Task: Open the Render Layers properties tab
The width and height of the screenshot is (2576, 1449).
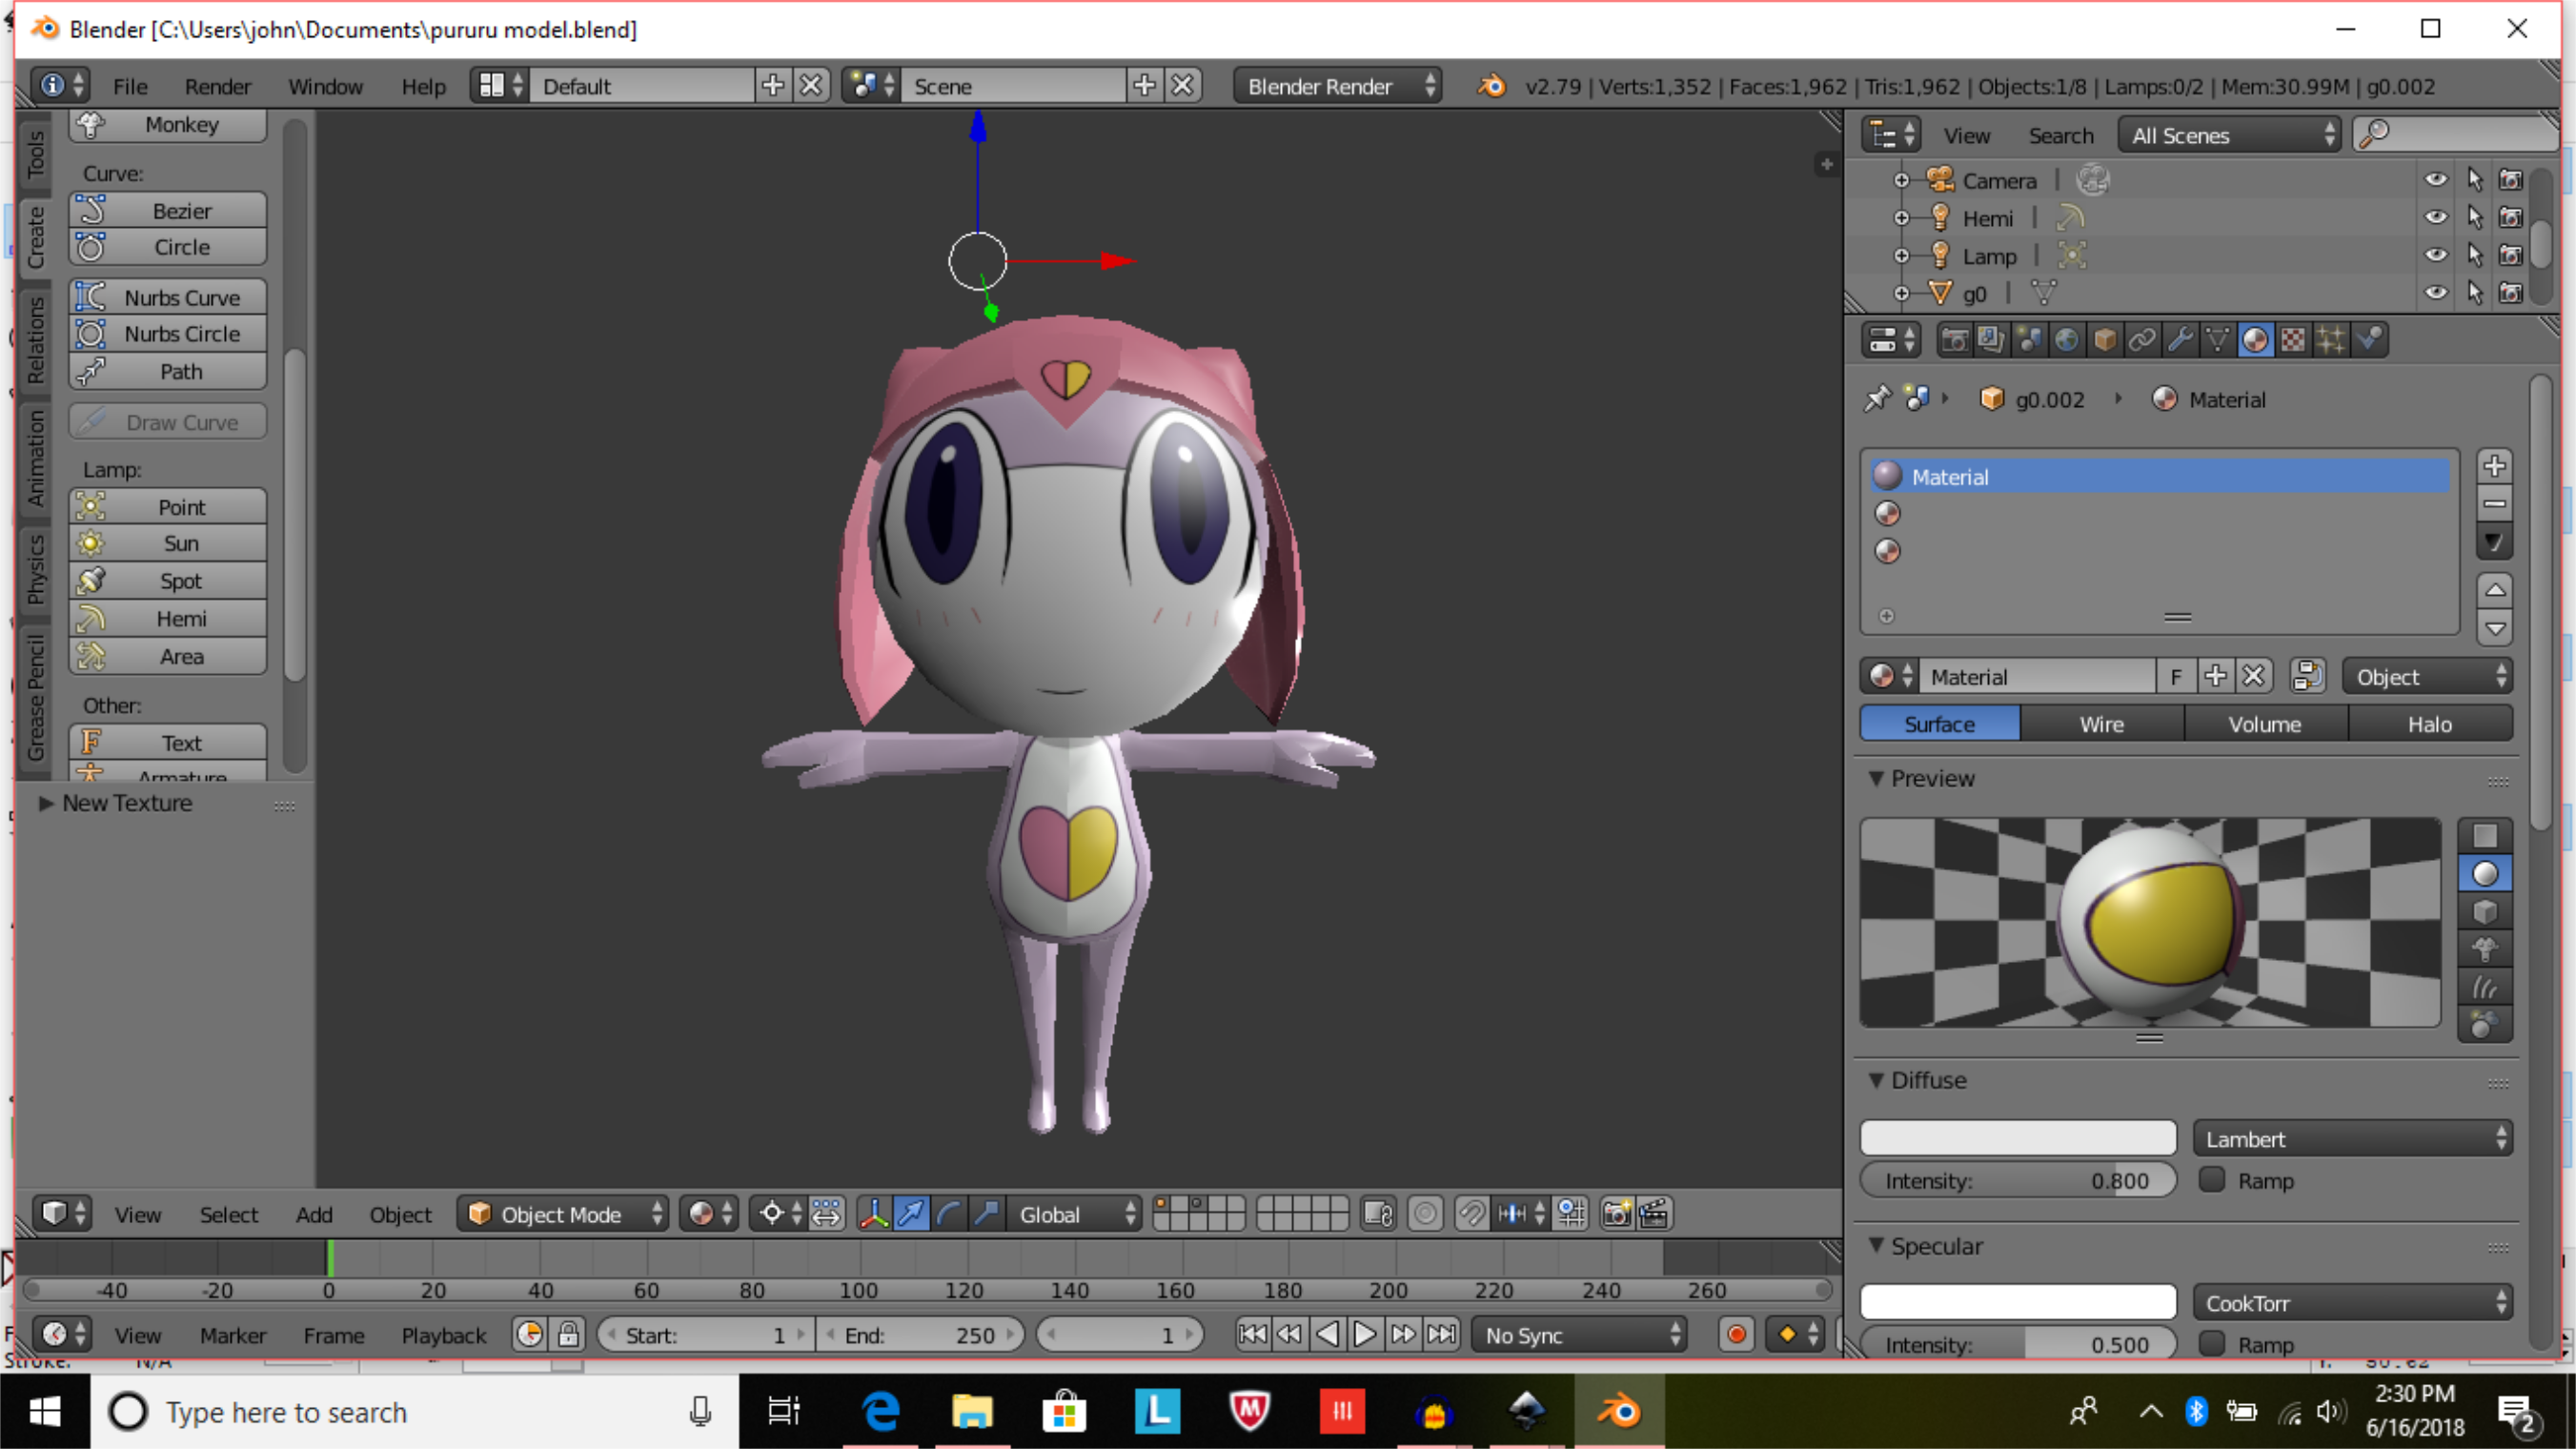Action: coord(1991,340)
